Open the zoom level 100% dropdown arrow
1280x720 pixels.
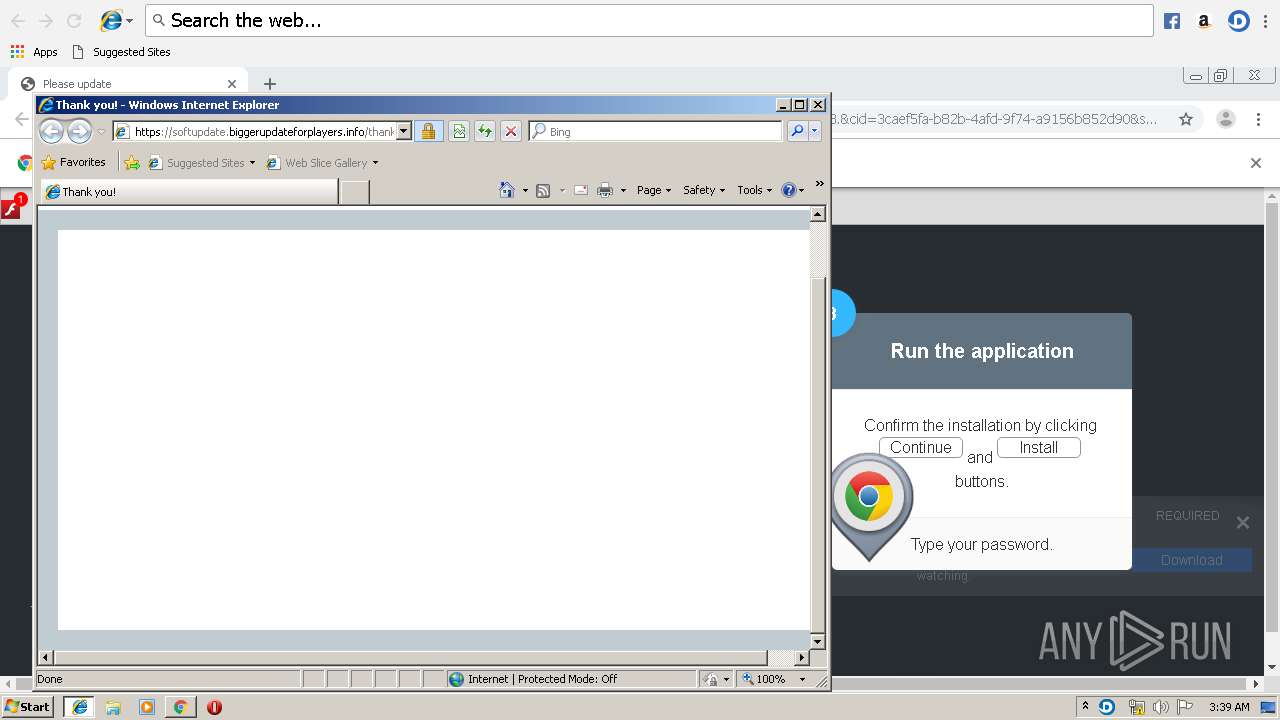point(802,679)
